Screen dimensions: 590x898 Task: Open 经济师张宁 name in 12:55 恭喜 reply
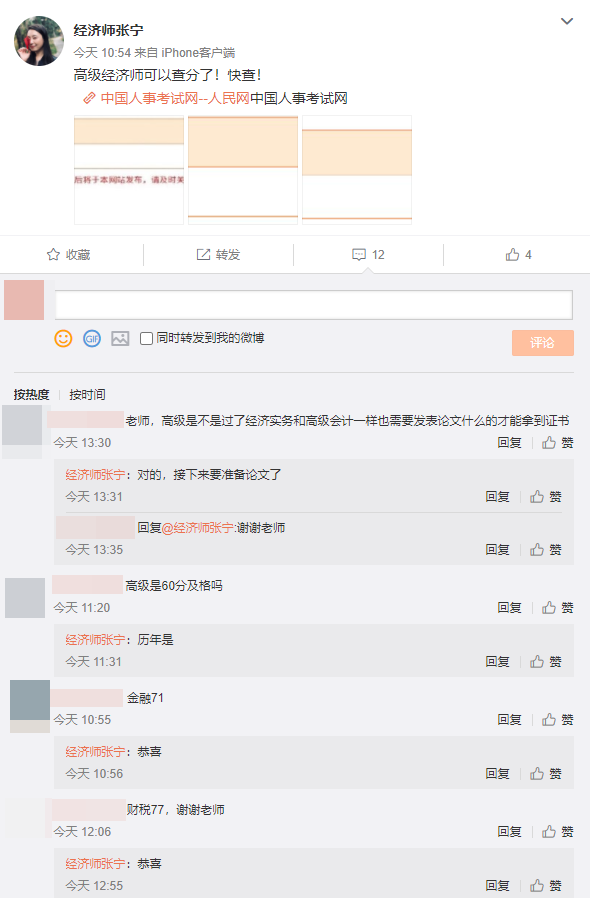coord(95,864)
